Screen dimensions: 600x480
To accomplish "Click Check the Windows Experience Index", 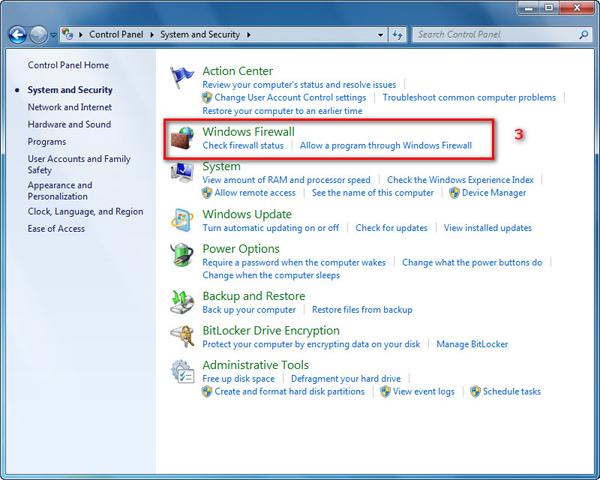I will (x=460, y=180).
